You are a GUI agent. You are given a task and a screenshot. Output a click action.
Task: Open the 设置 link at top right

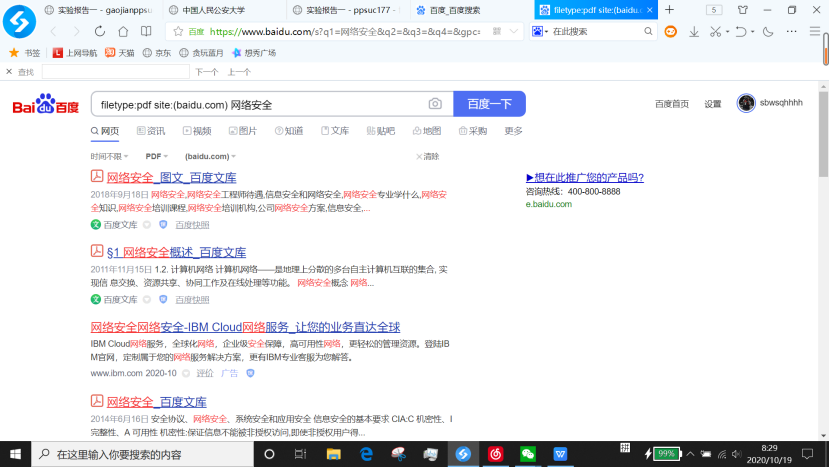tap(712, 104)
